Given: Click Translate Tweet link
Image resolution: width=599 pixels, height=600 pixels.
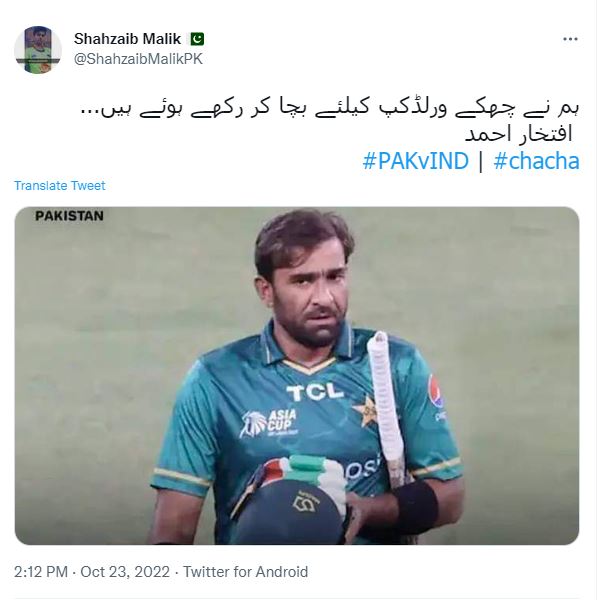Looking at the screenshot, I should 60,186.
